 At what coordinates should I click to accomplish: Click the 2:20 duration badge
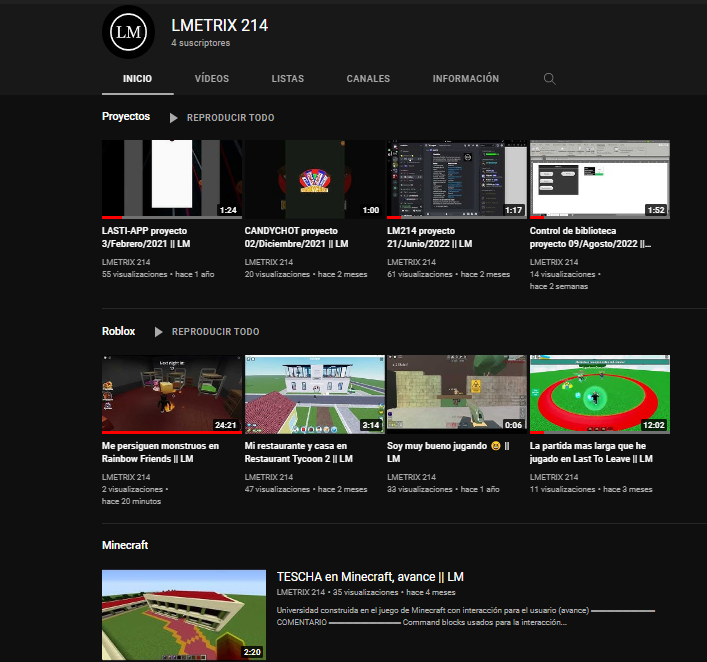click(x=252, y=652)
